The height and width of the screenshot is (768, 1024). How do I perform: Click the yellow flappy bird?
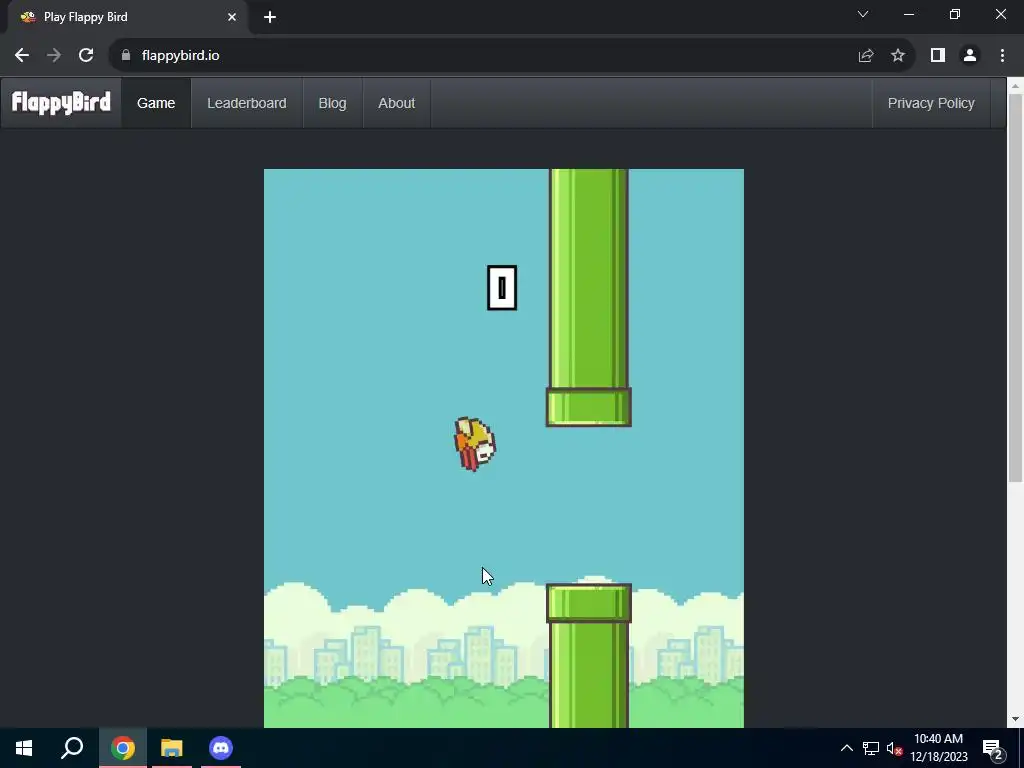[475, 443]
